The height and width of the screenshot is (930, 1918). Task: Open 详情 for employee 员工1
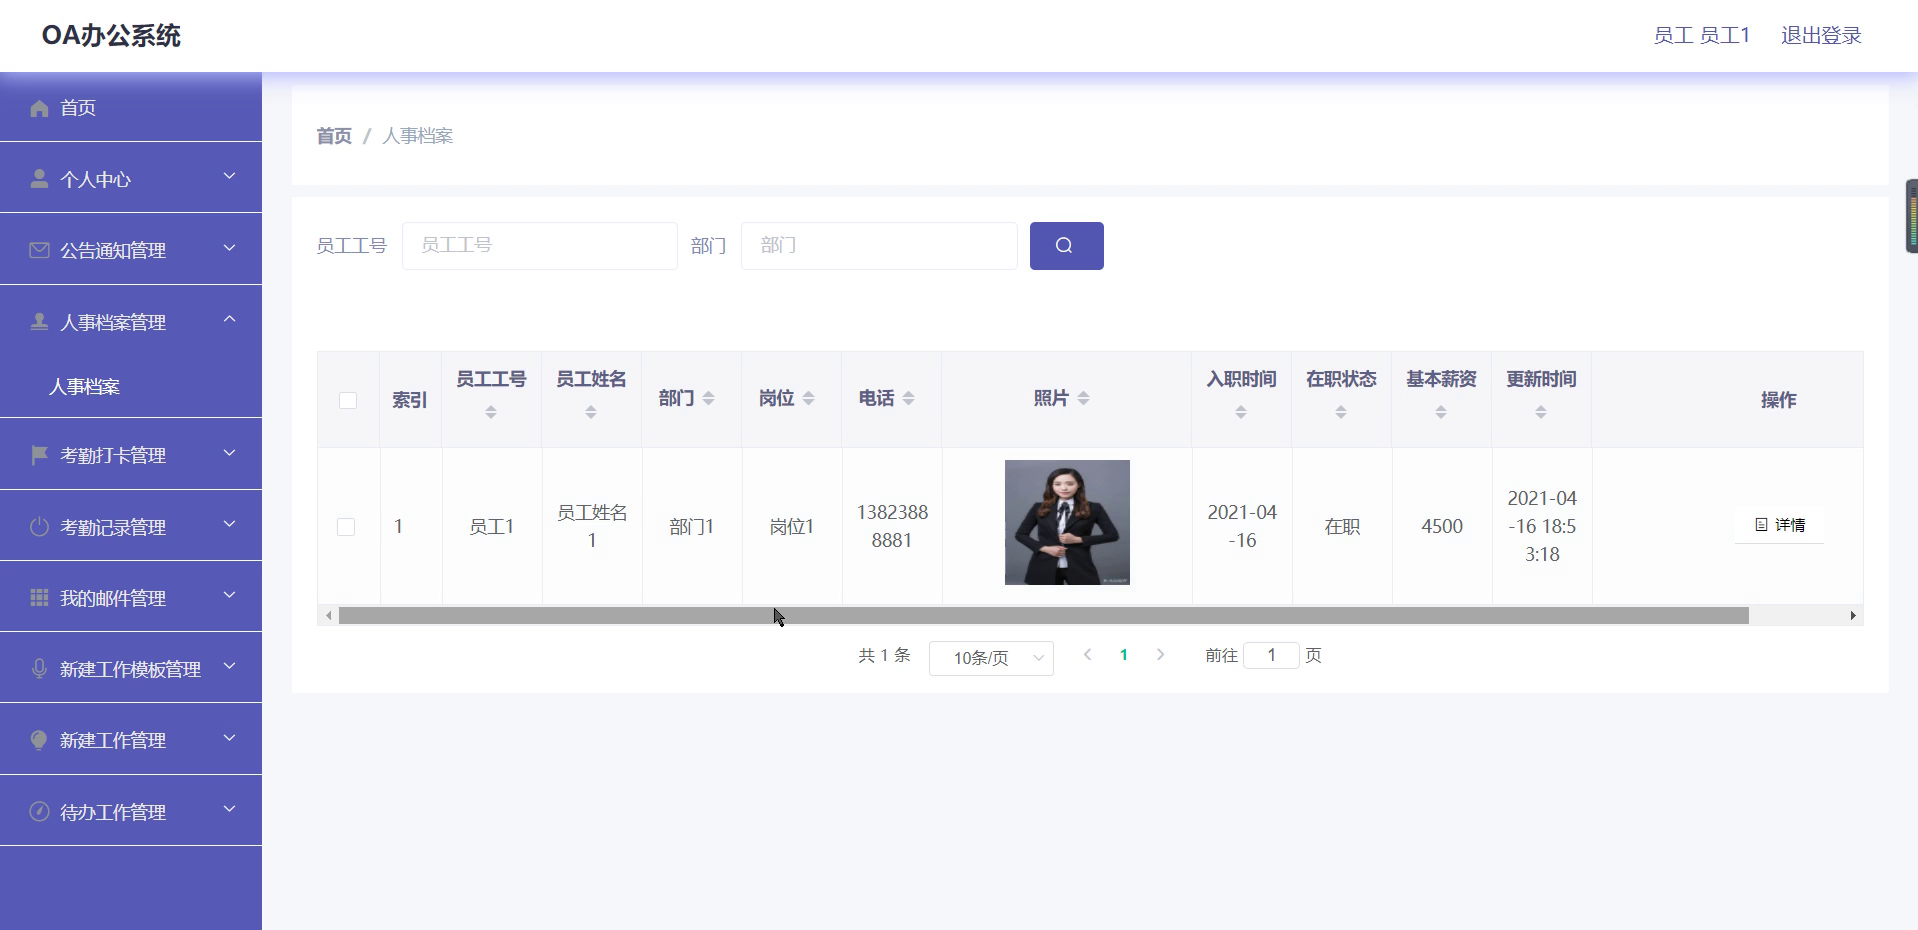1780,525
